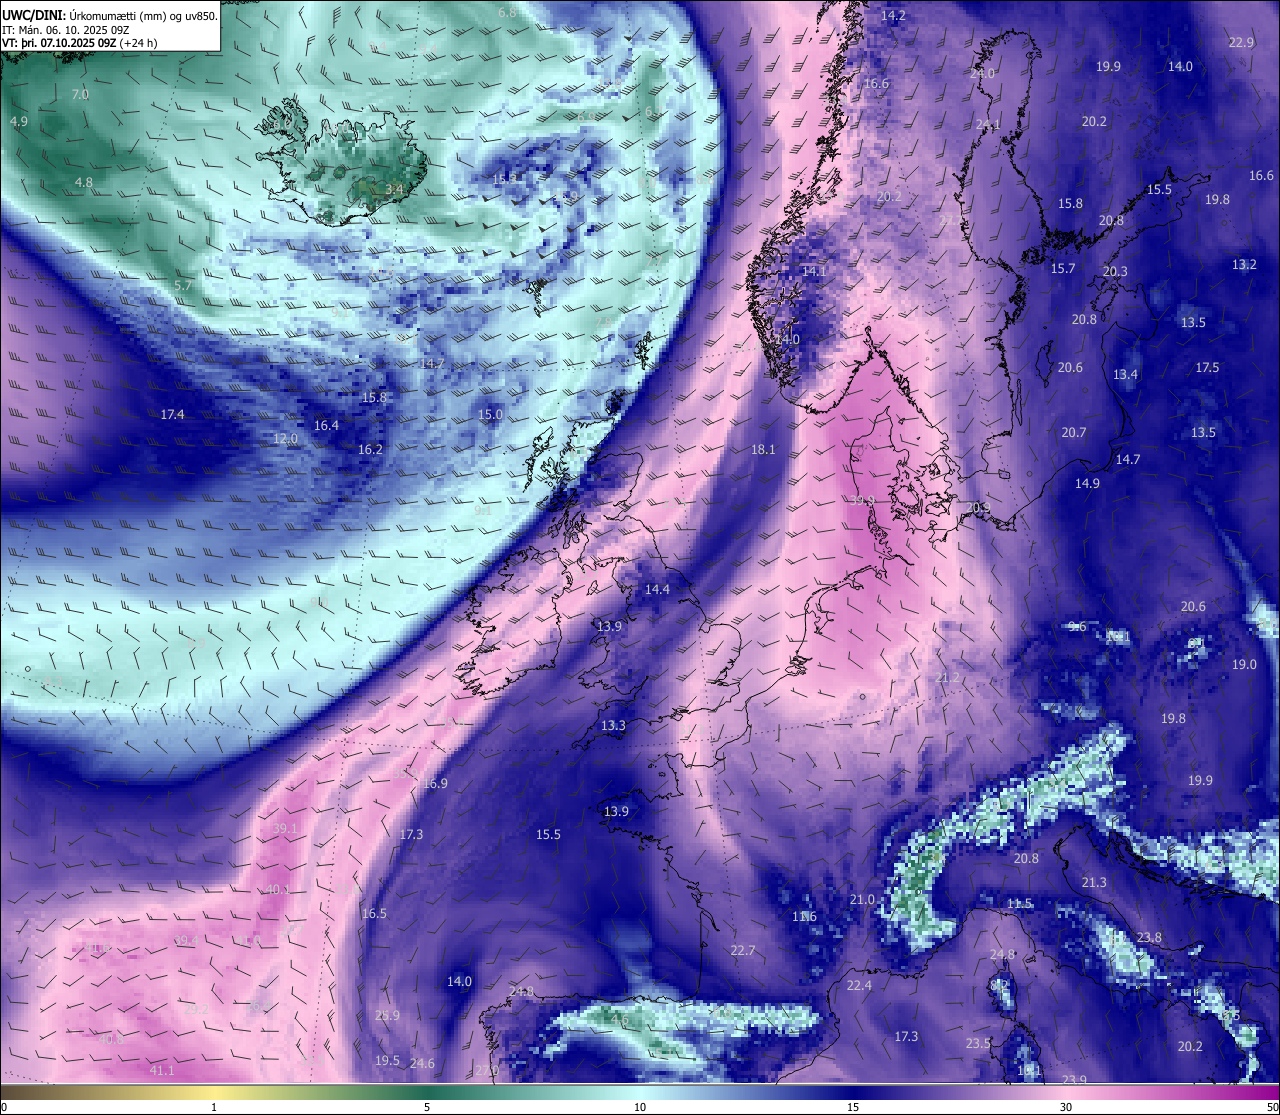Viewport: 1280px width, 1115px height.
Task: Click the 19.5 value label
Action: [x=387, y=1061]
